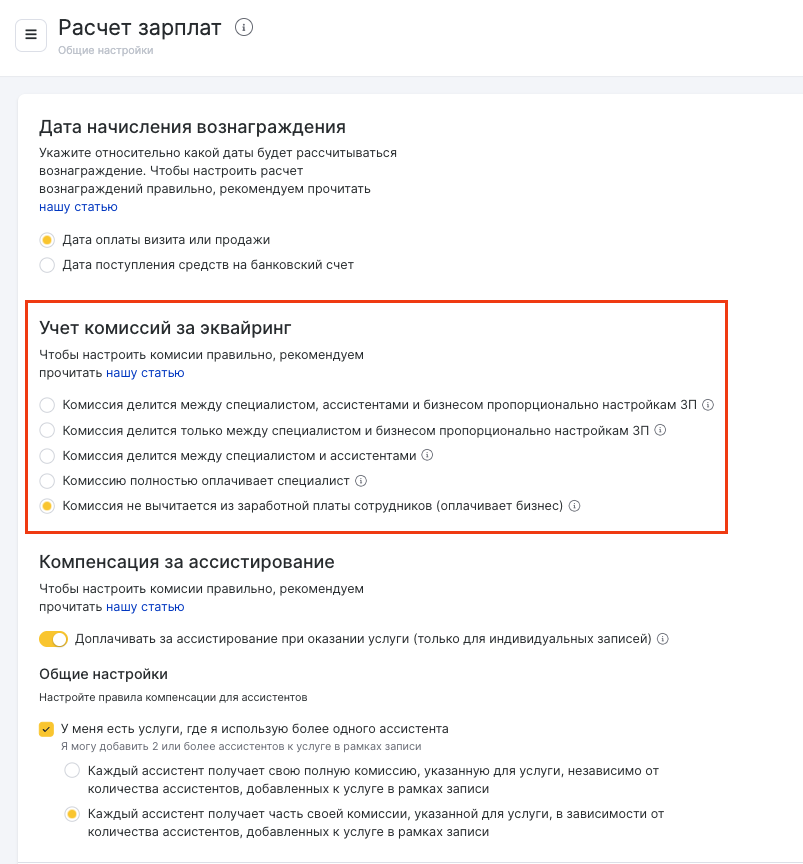Open нашу статью link under Дата начисления вознаграждения
This screenshot has height=864, width=803.
coord(78,207)
